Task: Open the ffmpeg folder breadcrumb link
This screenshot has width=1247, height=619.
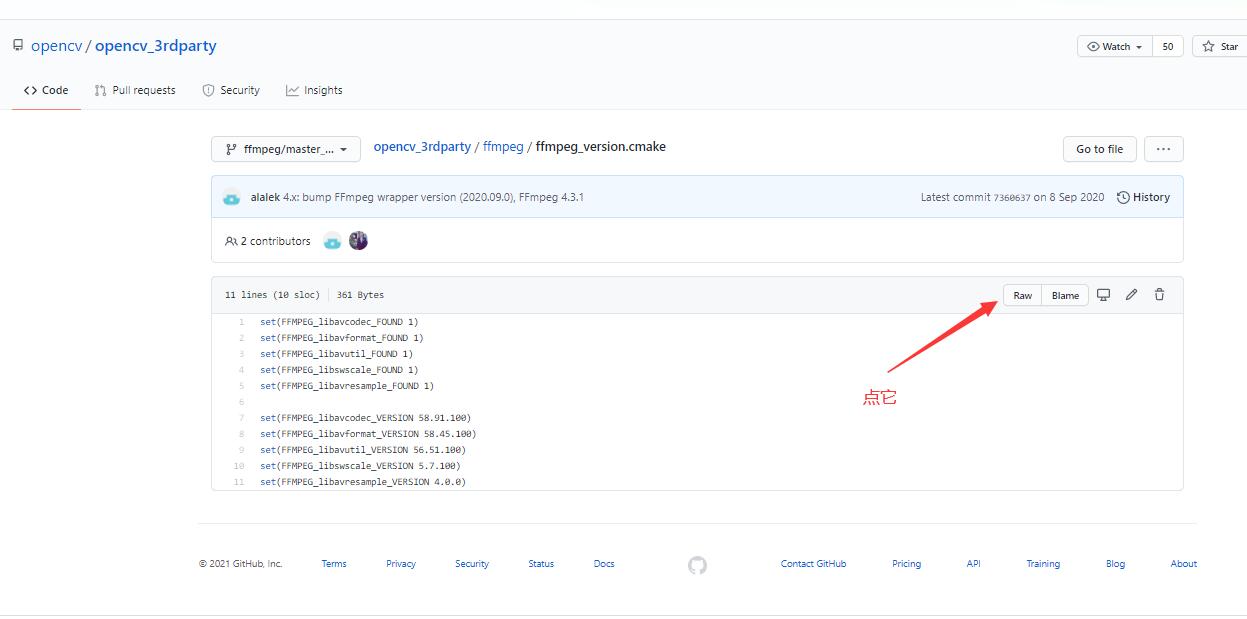Action: pyautogui.click(x=503, y=146)
